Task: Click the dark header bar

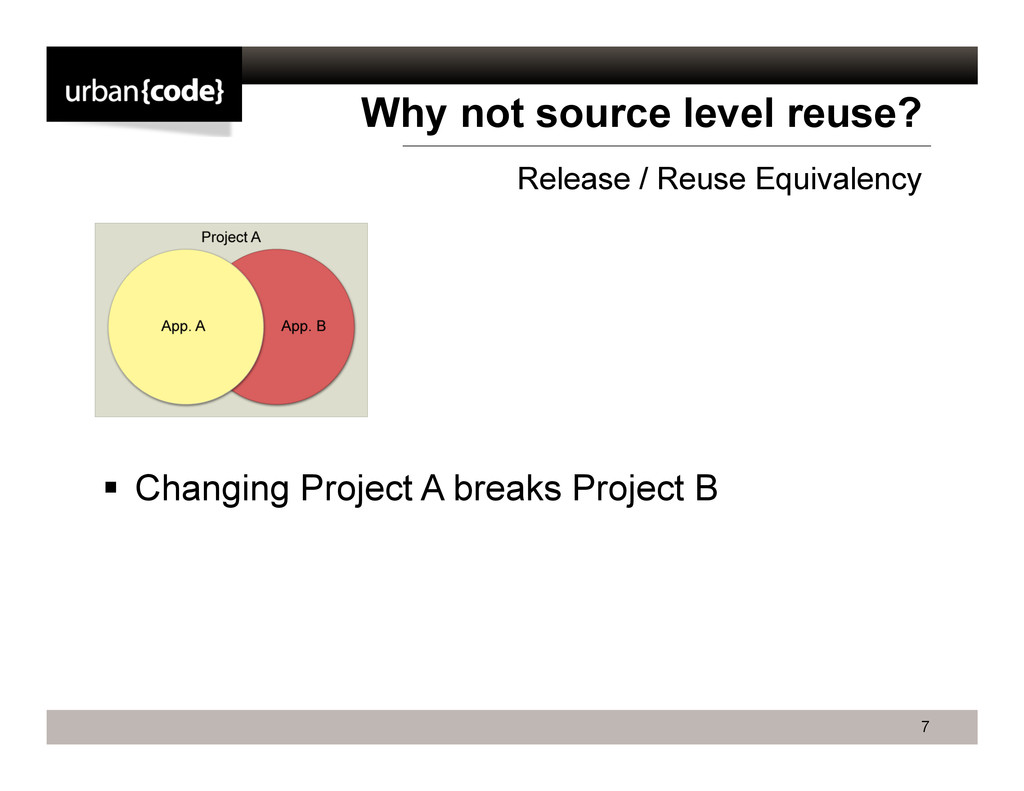Action: (x=609, y=65)
